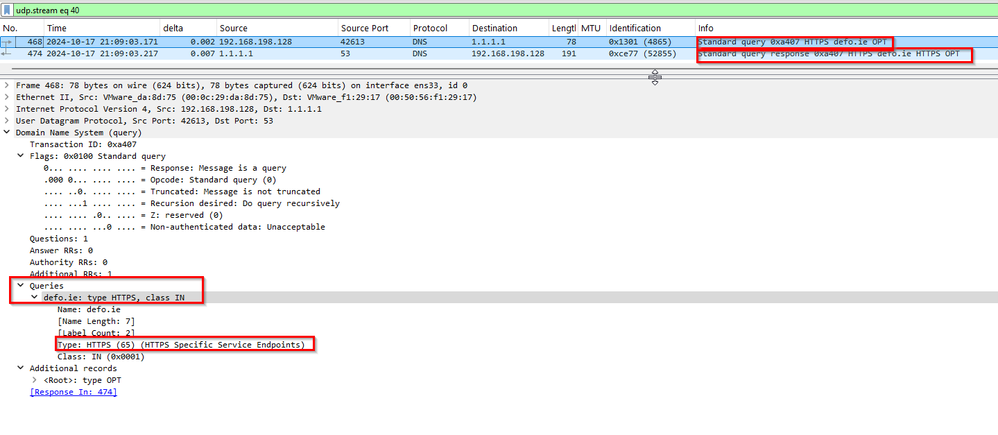This screenshot has width=998, height=435.
Task: Open the Response In: 474 link
Action: click(x=73, y=392)
